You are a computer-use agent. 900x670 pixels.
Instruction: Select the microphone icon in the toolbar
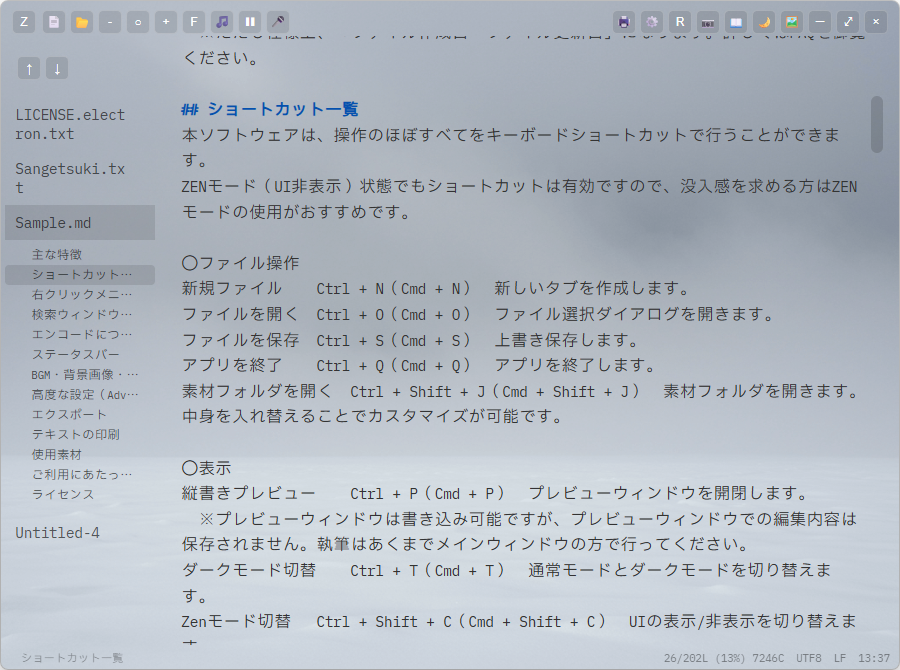278,21
